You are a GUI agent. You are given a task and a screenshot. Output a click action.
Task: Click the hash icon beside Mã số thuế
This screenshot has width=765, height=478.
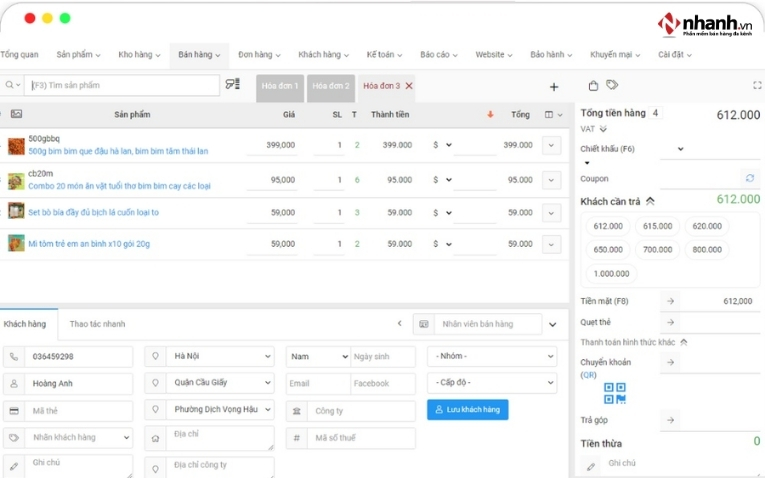(x=297, y=438)
